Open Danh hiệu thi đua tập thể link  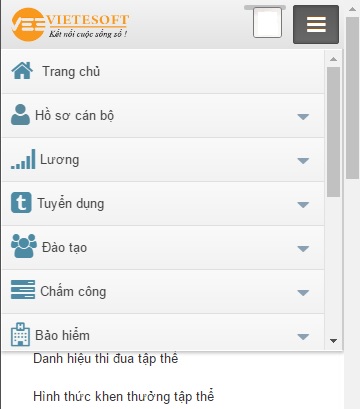click(x=106, y=359)
